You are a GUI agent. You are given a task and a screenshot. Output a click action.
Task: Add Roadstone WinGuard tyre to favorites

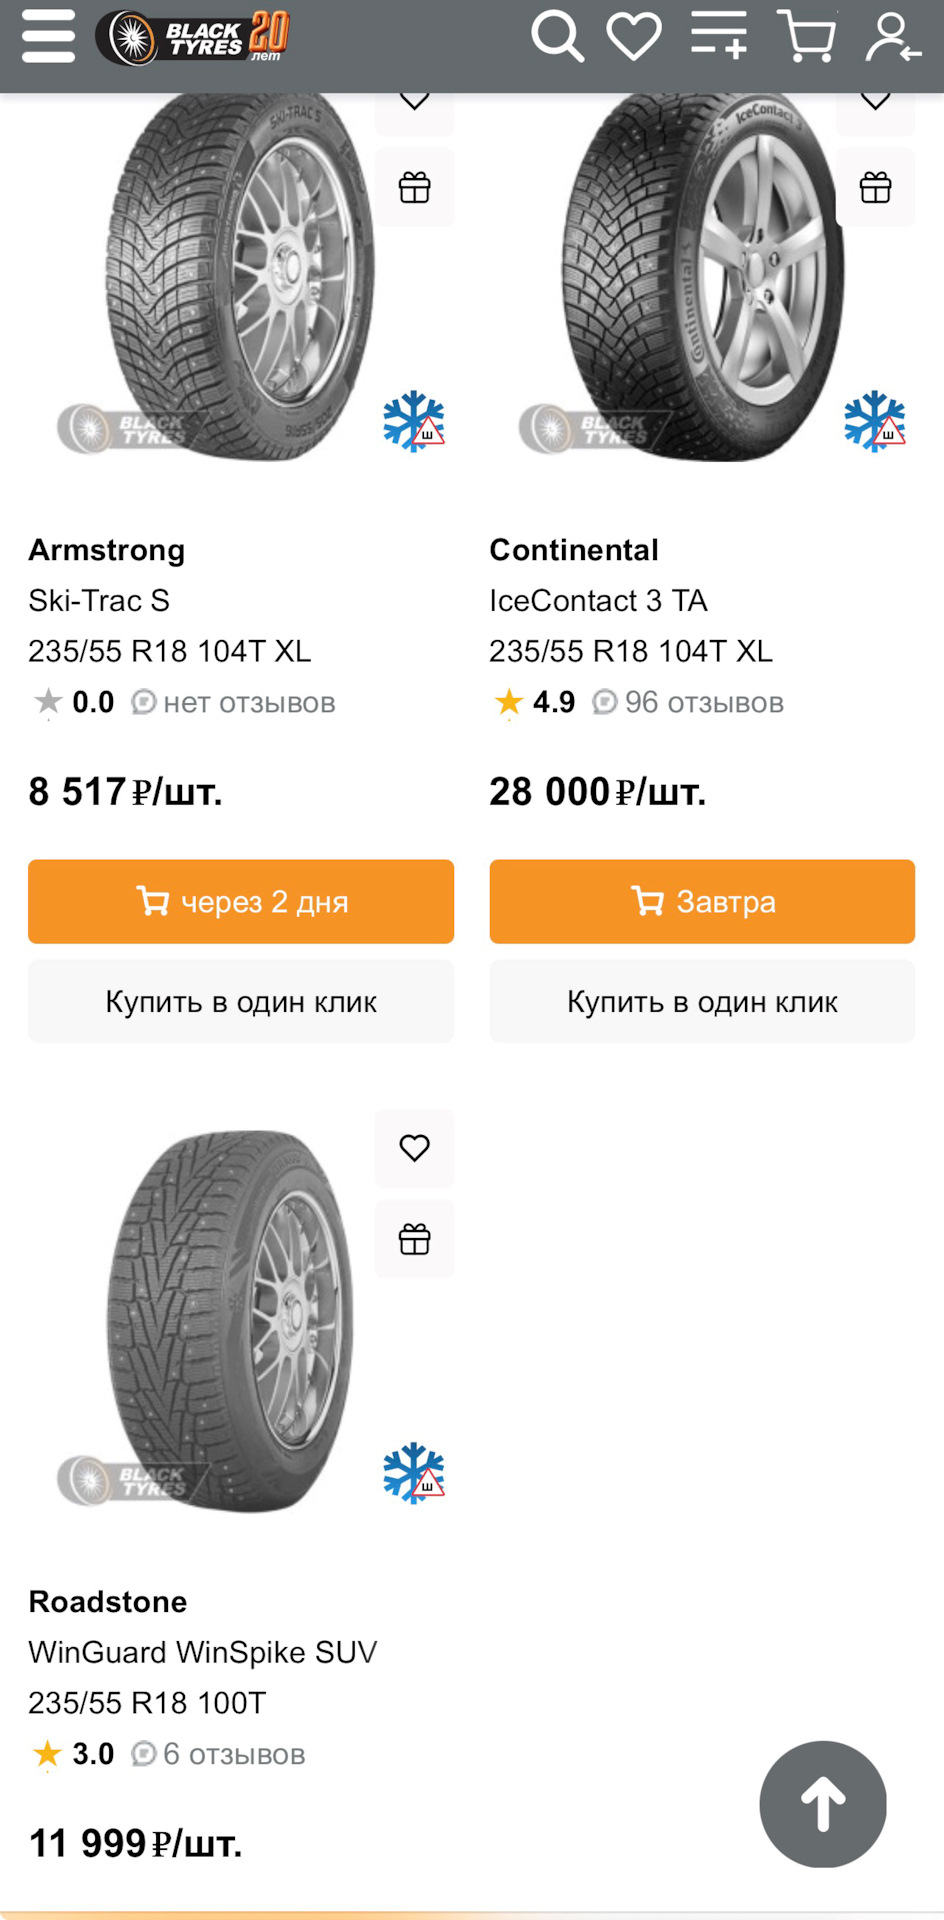click(x=414, y=1147)
